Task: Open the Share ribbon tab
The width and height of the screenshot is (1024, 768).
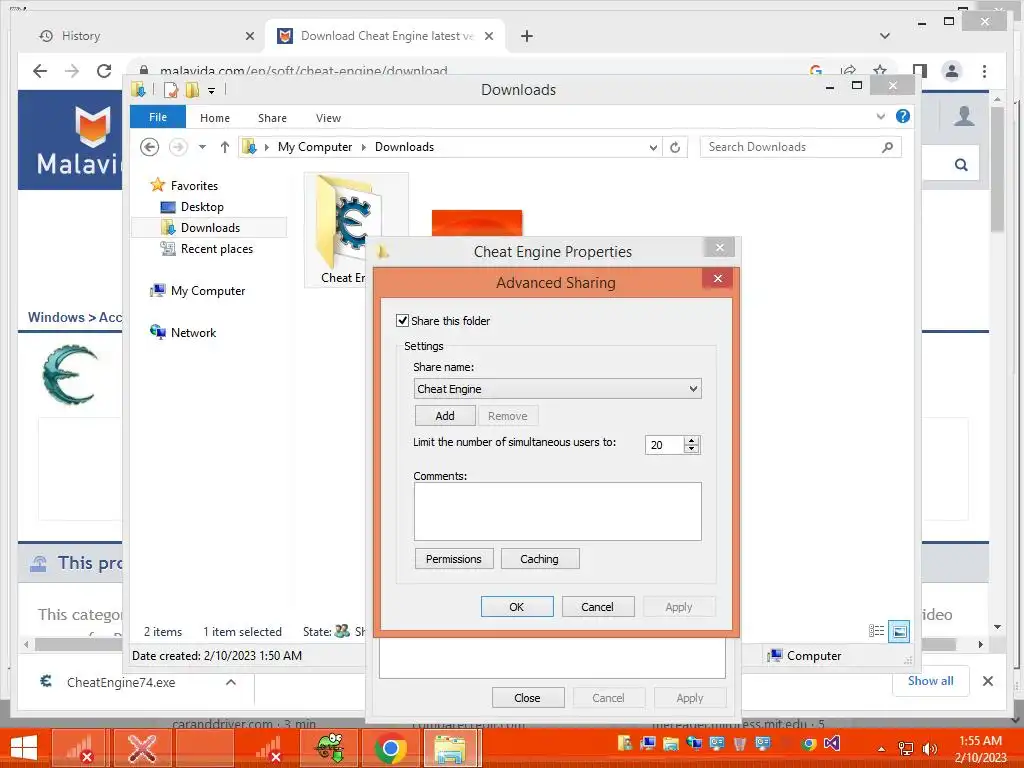Action: tap(272, 118)
